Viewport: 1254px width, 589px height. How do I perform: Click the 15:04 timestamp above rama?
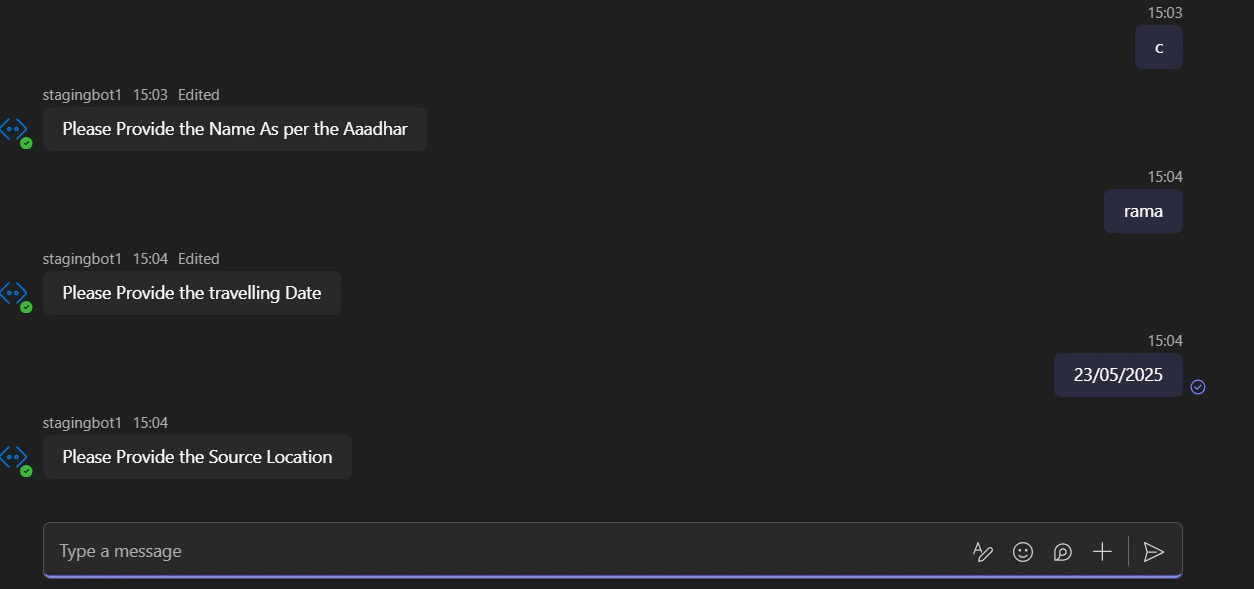(1166, 176)
